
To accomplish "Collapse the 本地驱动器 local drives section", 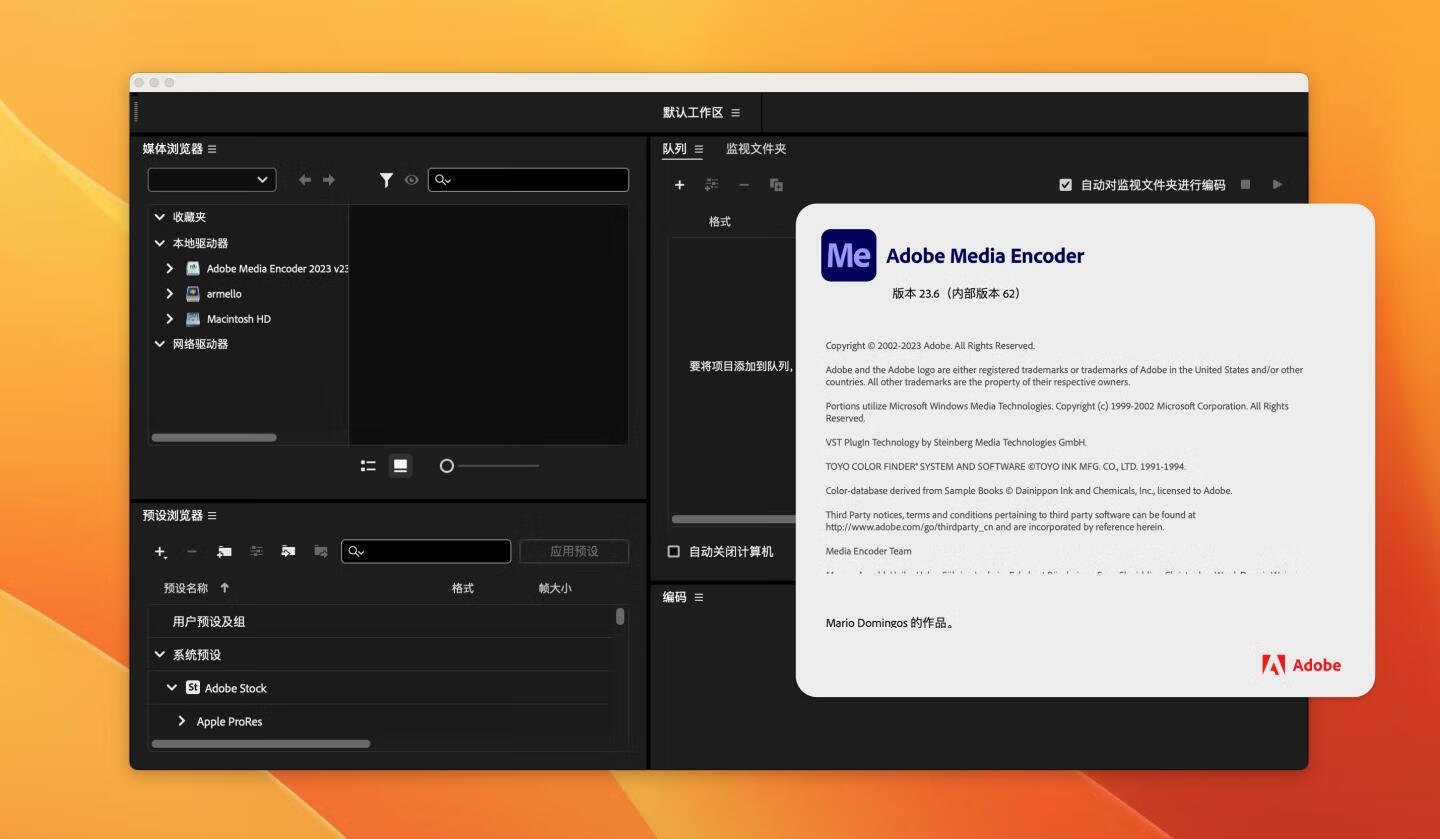I will click(160, 243).
